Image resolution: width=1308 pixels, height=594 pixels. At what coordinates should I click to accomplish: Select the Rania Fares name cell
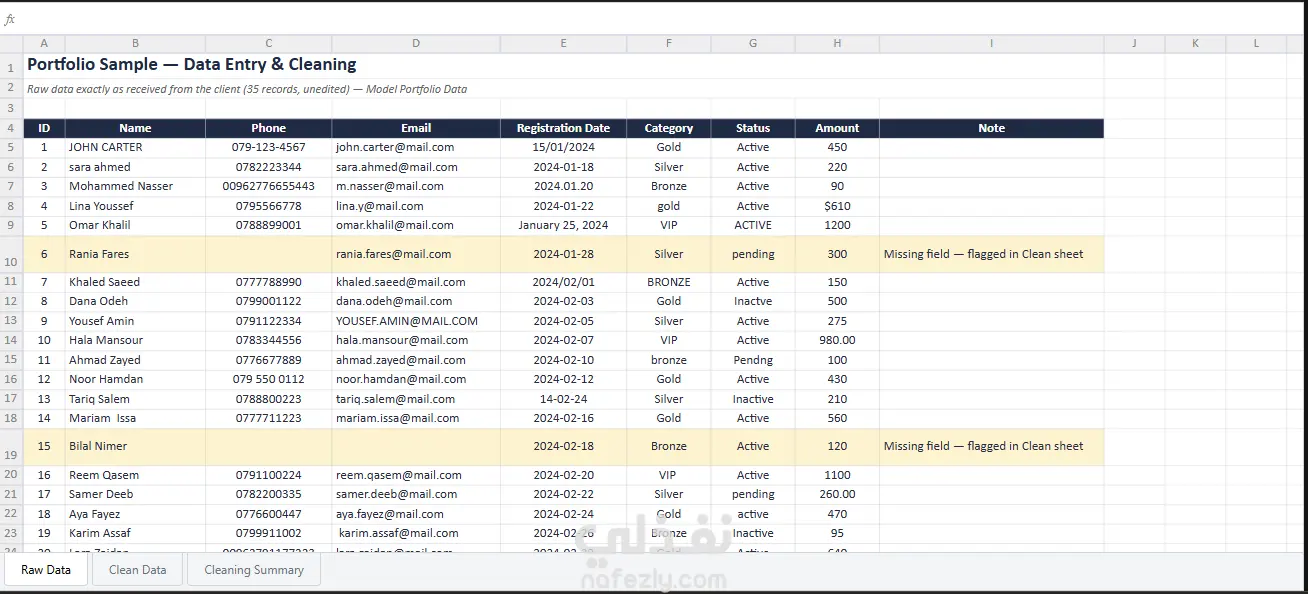click(x=135, y=254)
